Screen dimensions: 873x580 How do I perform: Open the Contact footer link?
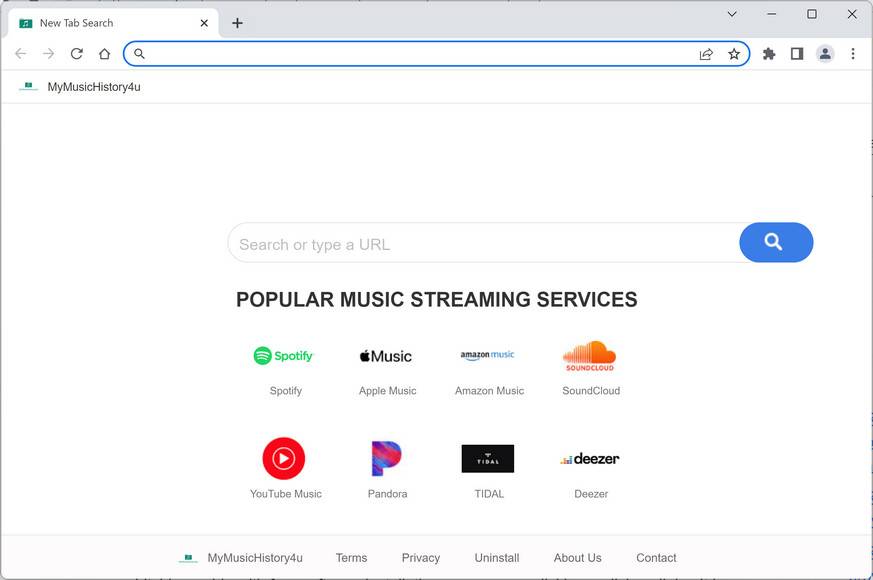coord(656,558)
